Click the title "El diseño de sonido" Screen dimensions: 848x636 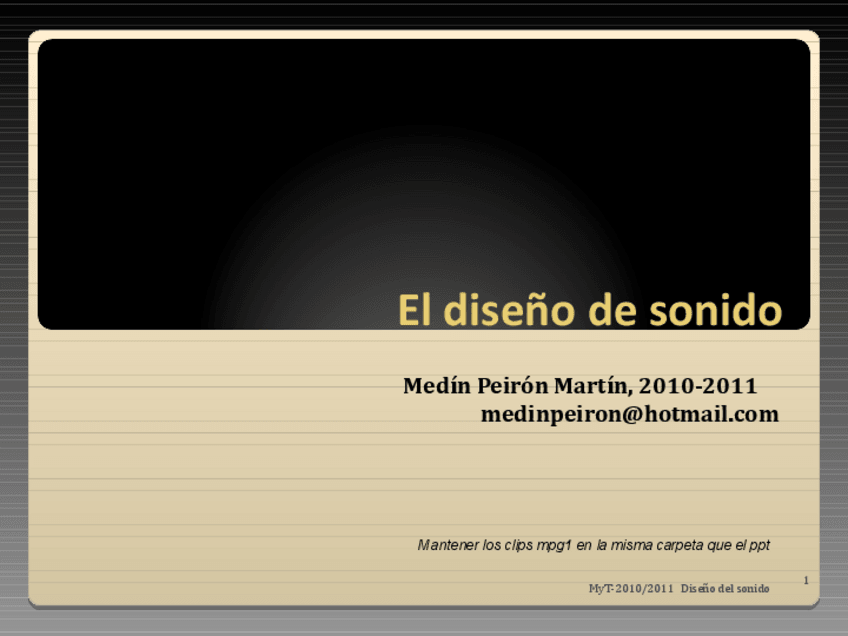pos(589,310)
